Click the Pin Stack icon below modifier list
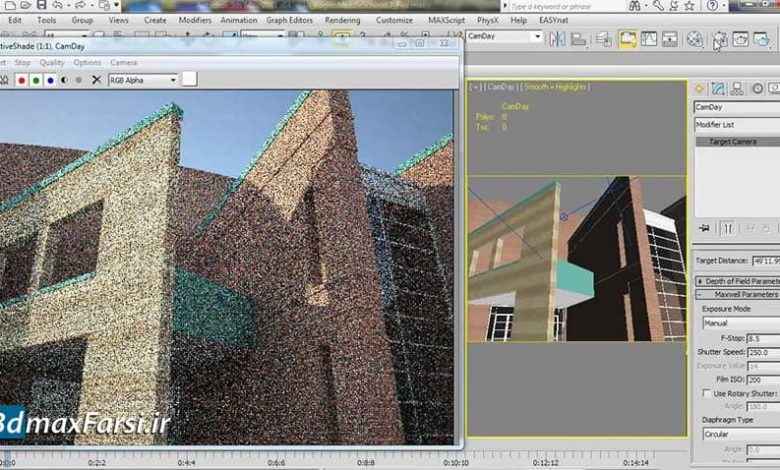Screen dimensions: 780x470 pos(705,226)
